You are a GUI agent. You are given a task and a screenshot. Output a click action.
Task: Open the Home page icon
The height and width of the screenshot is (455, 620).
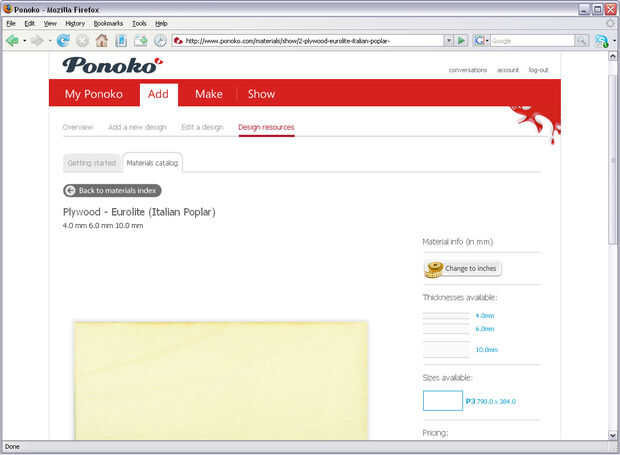[102, 40]
